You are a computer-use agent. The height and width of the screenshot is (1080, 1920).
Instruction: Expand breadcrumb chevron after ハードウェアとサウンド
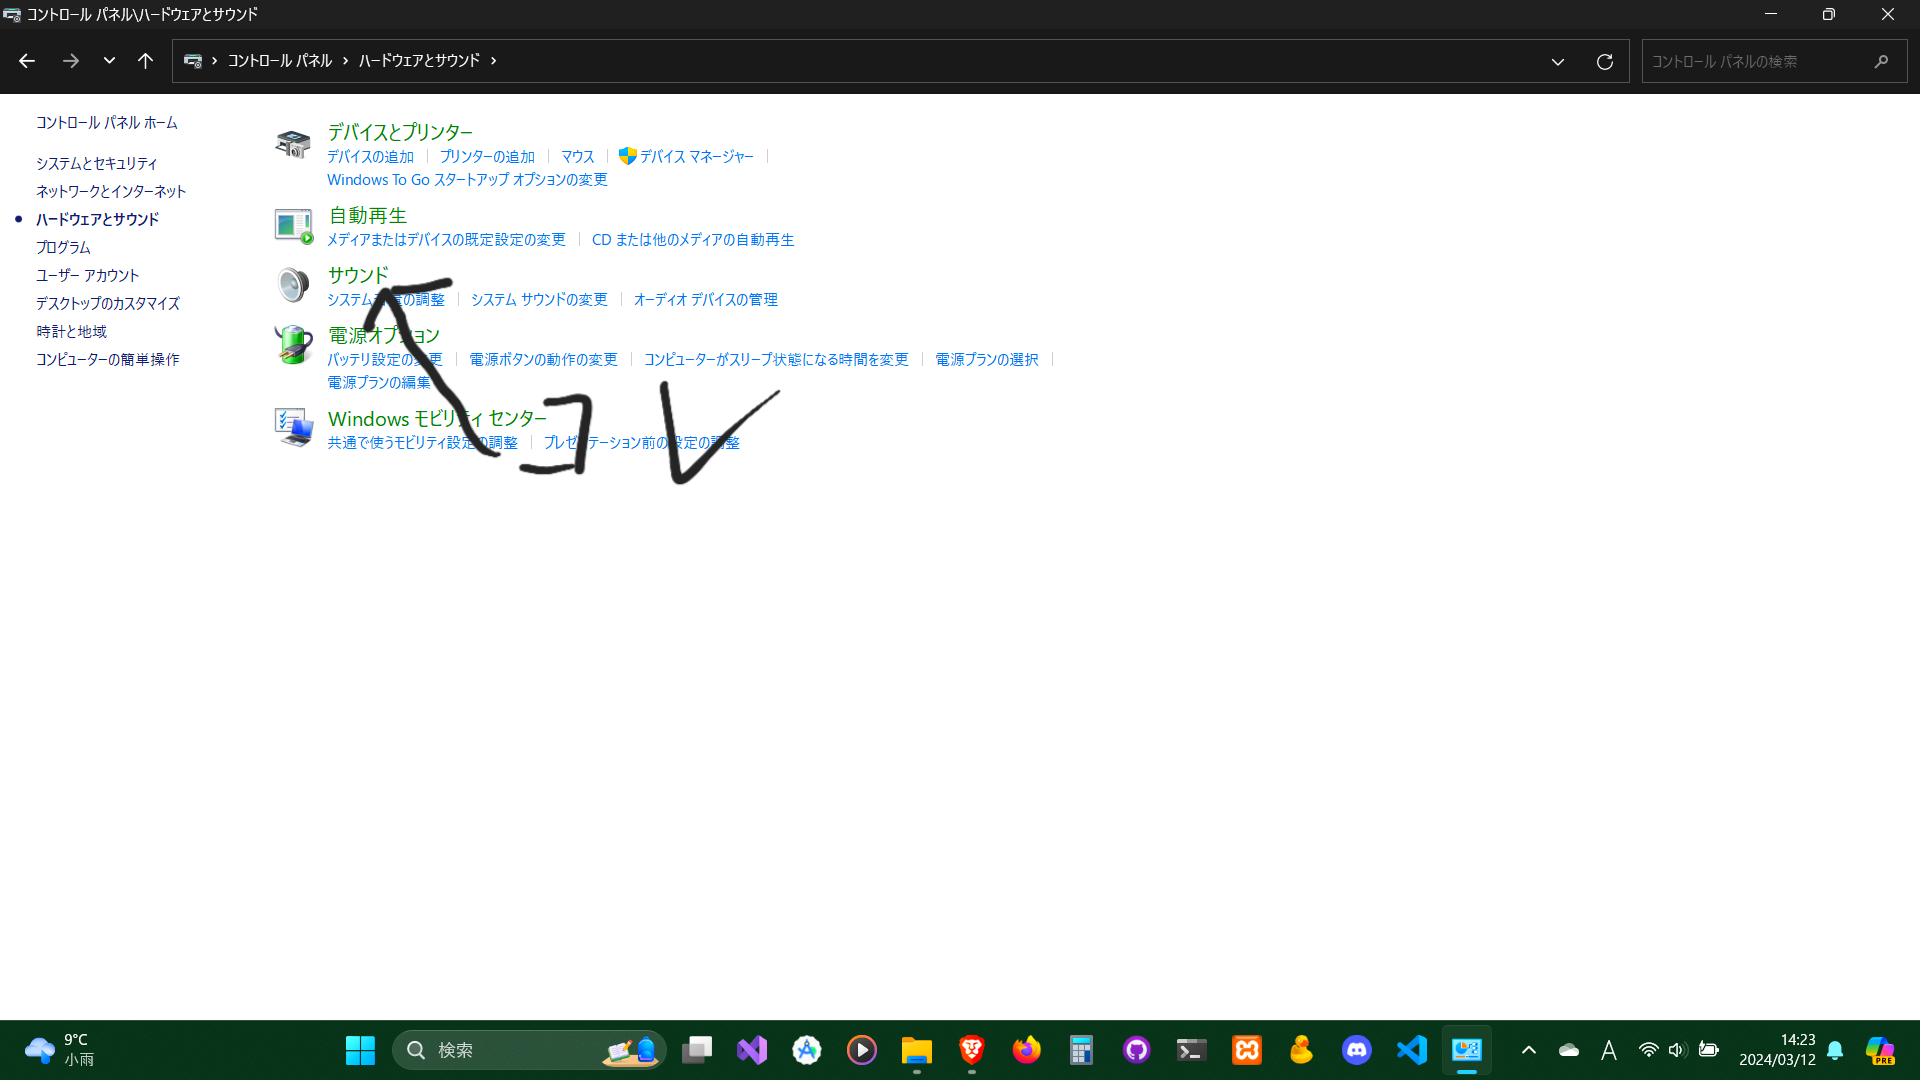pos(493,61)
